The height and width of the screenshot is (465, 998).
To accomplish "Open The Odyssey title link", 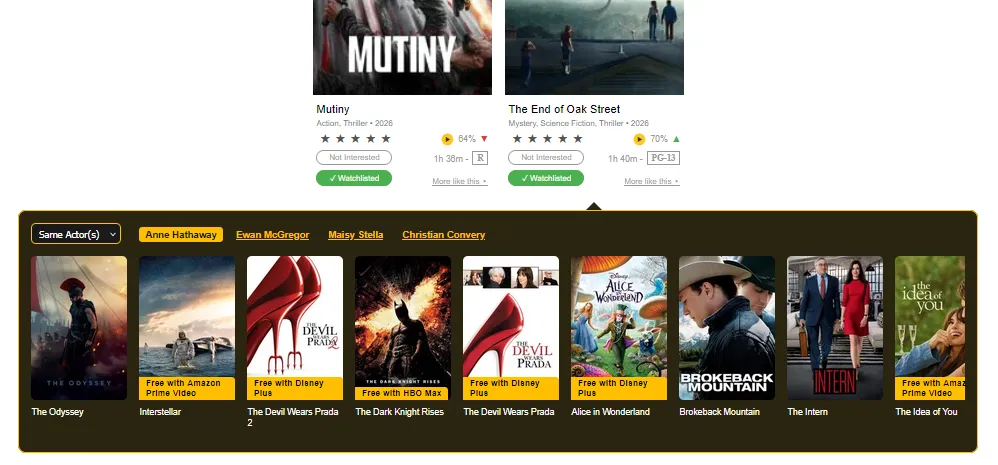I will [x=58, y=412].
